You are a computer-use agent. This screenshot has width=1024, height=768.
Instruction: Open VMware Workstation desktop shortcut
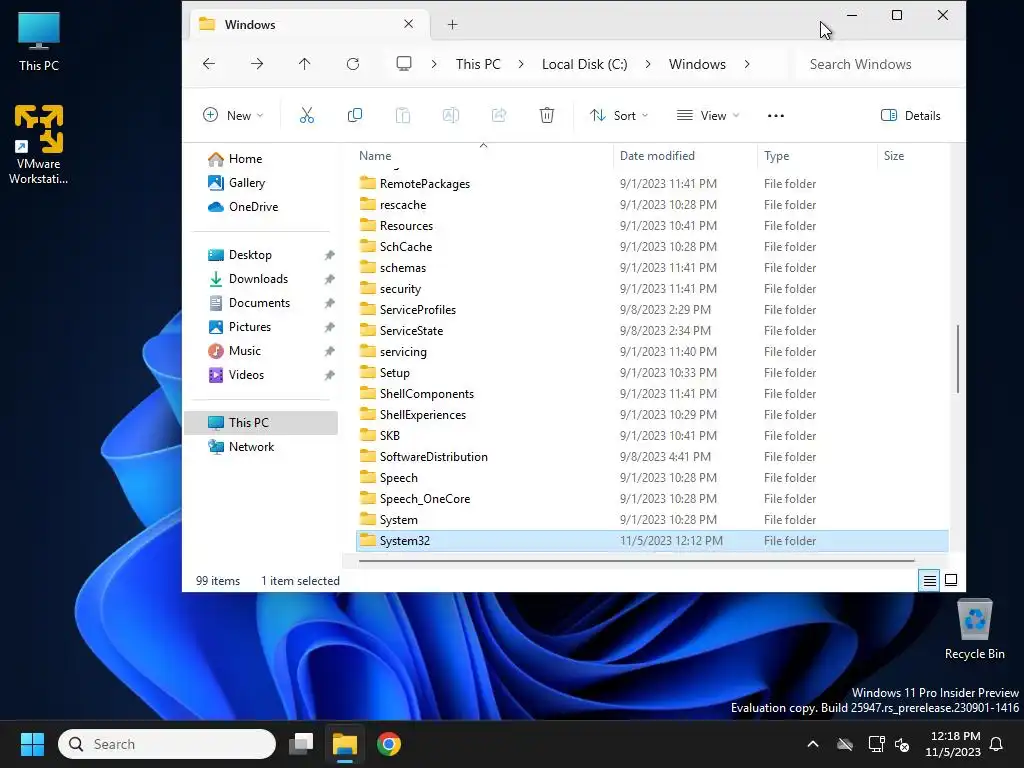coord(39,144)
